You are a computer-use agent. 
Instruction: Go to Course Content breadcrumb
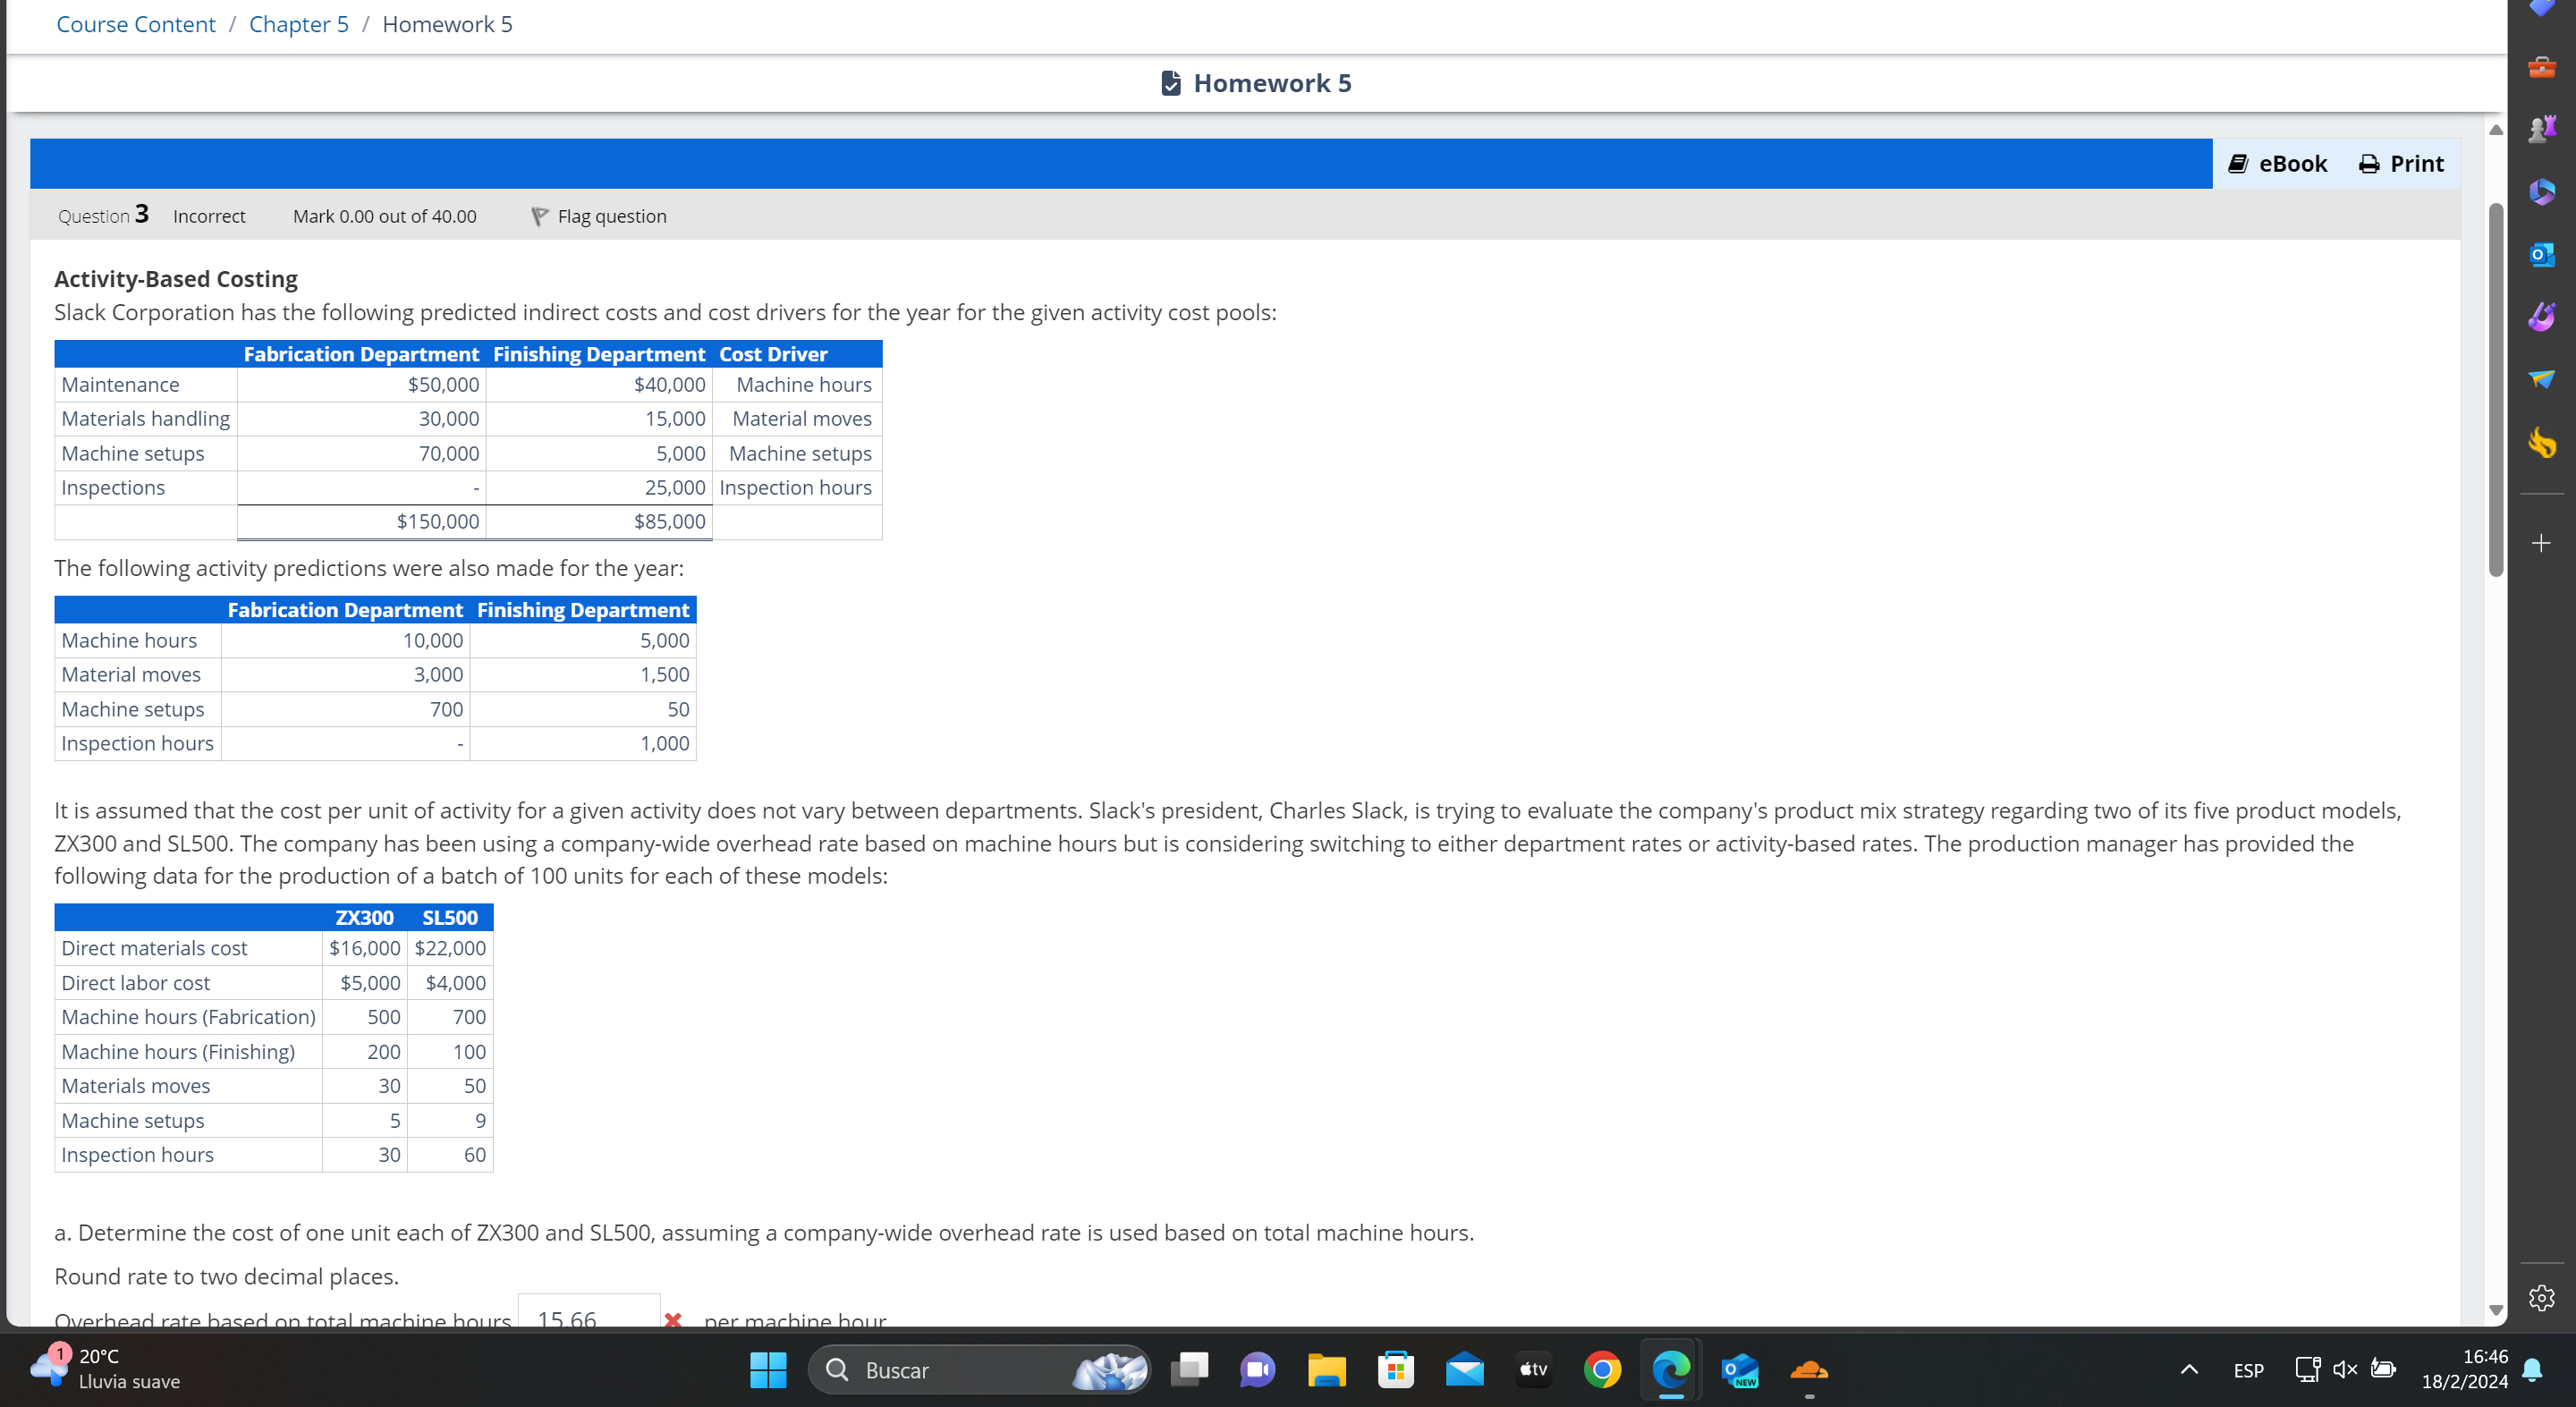(136, 24)
